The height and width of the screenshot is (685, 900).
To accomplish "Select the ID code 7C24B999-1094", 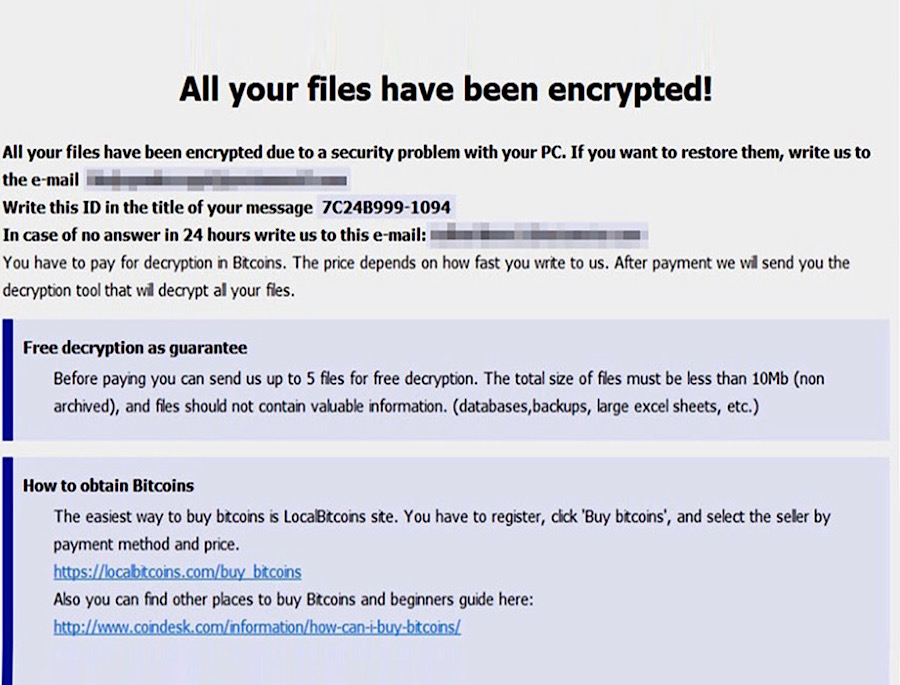I will (x=386, y=207).
